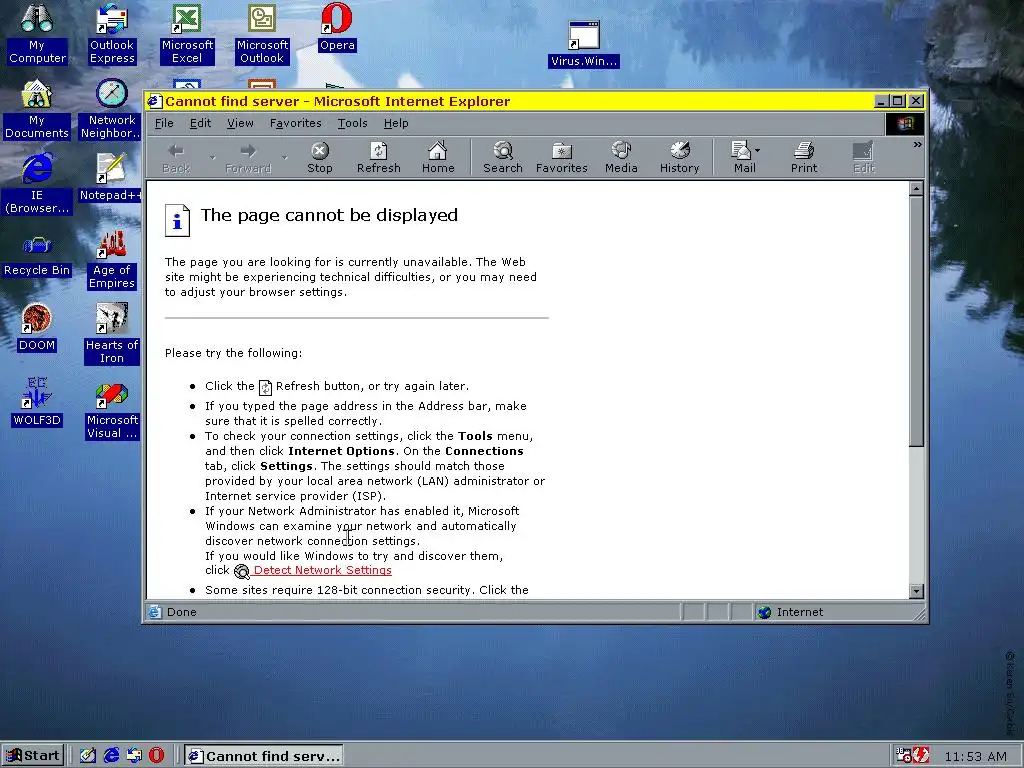Click the taskbar clock showing 11:53 AM
The width and height of the screenshot is (1024, 768).
975,756
